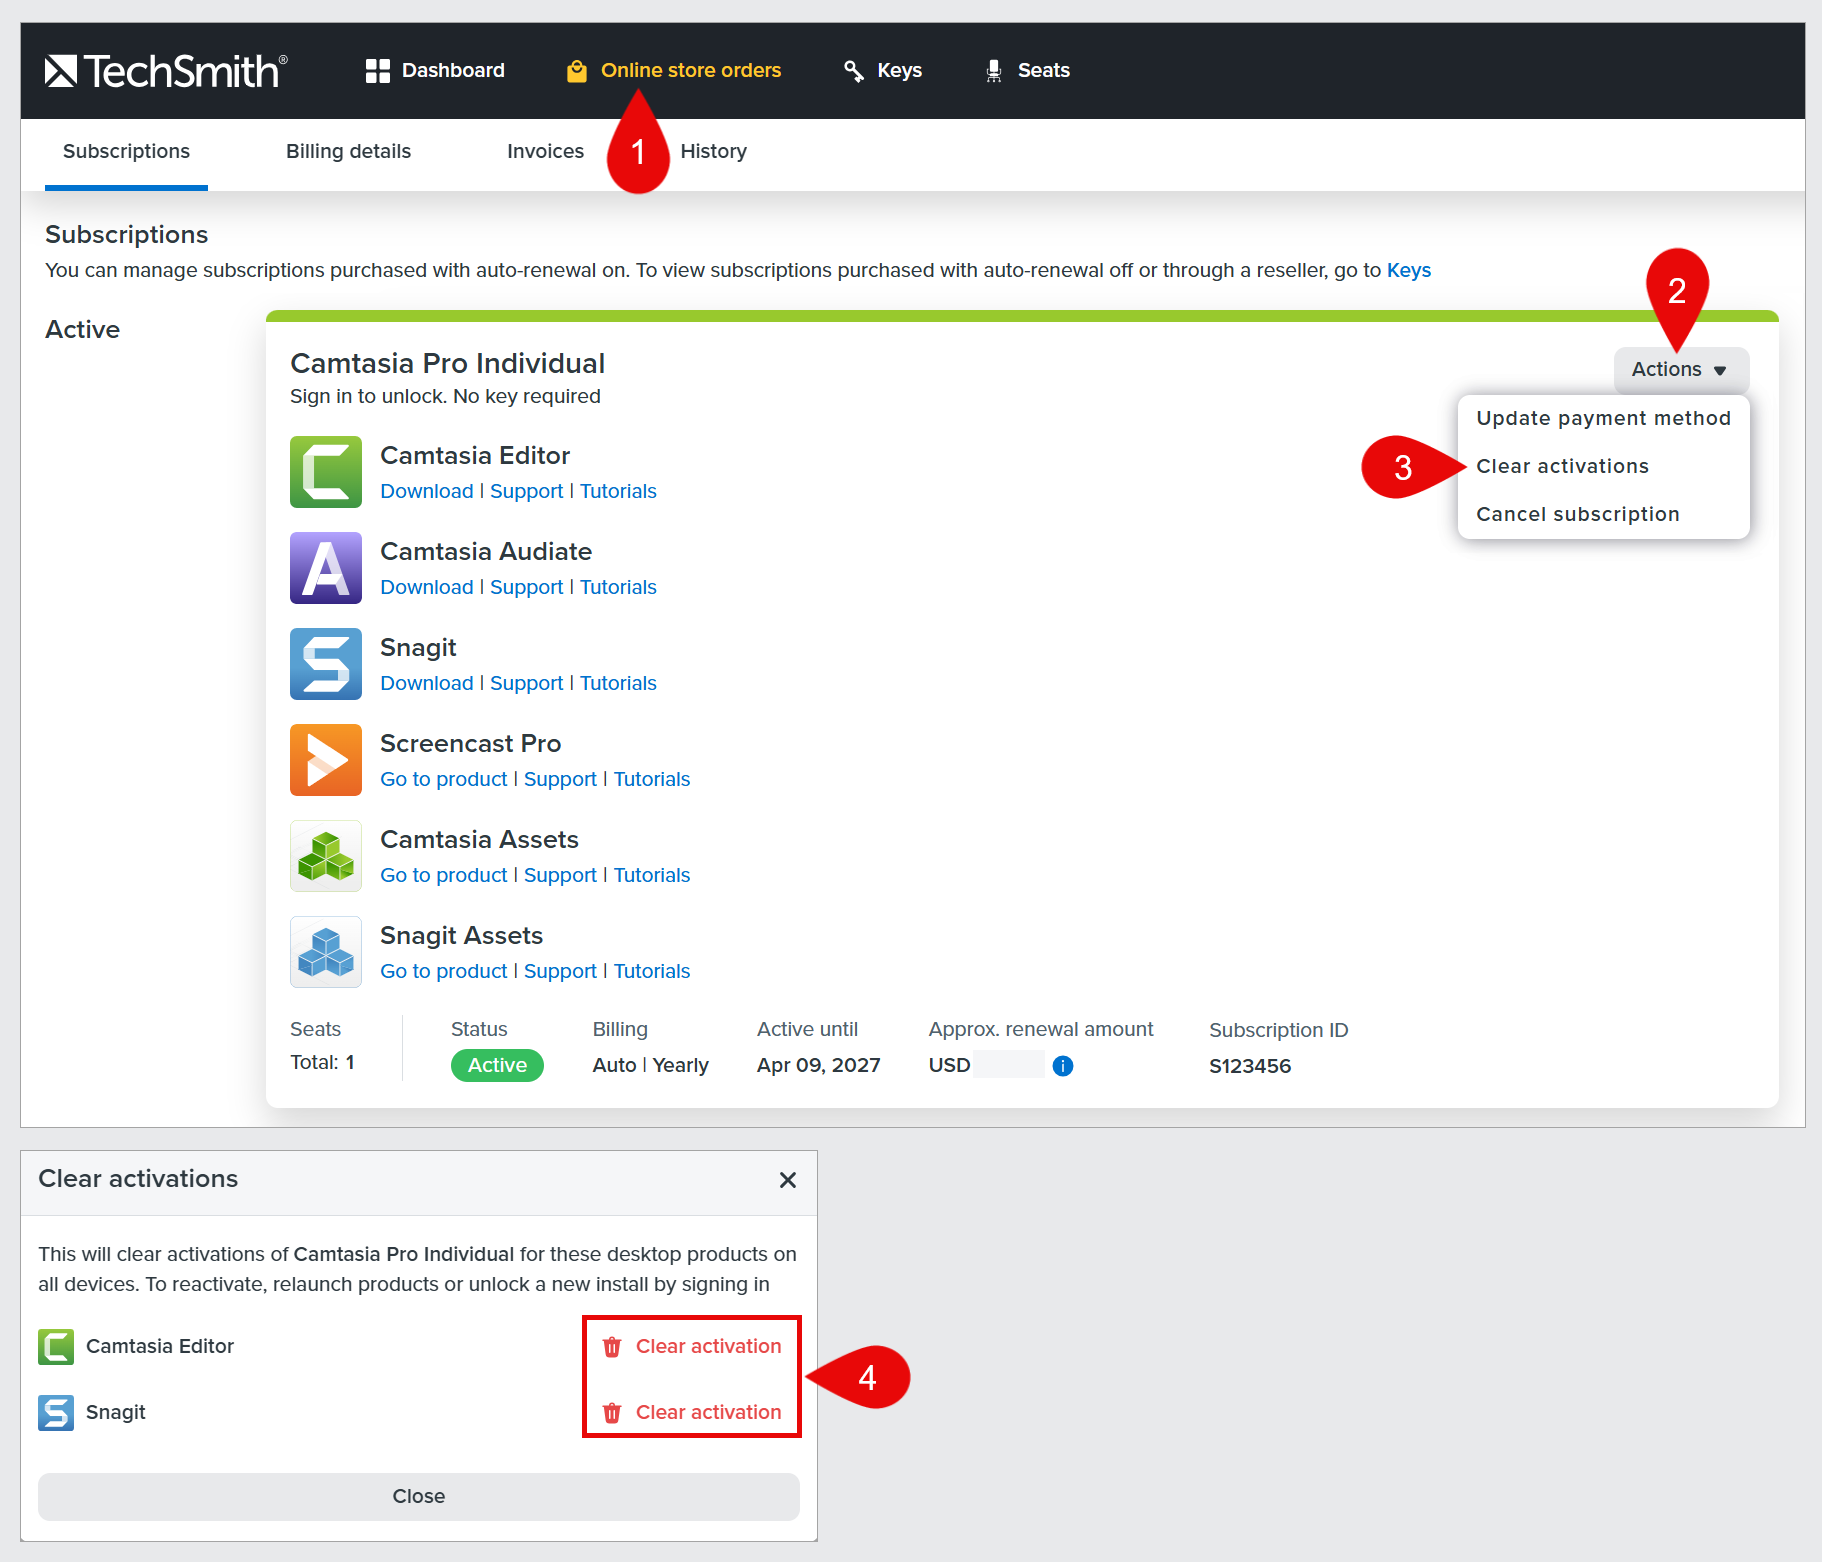Image resolution: width=1822 pixels, height=1562 pixels.
Task: Click the Keys key icon
Action: tap(854, 71)
